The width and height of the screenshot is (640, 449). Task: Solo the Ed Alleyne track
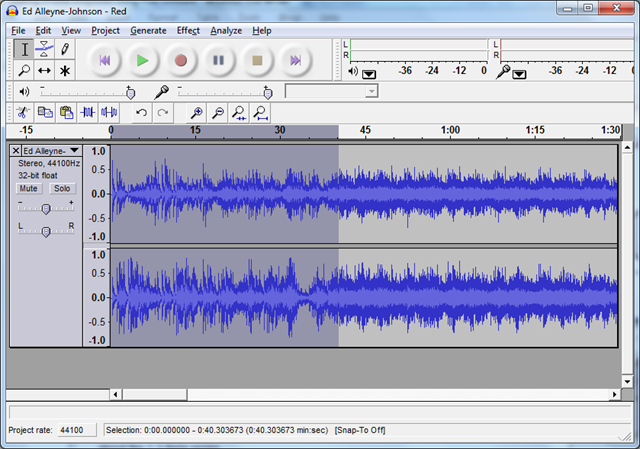pos(62,188)
